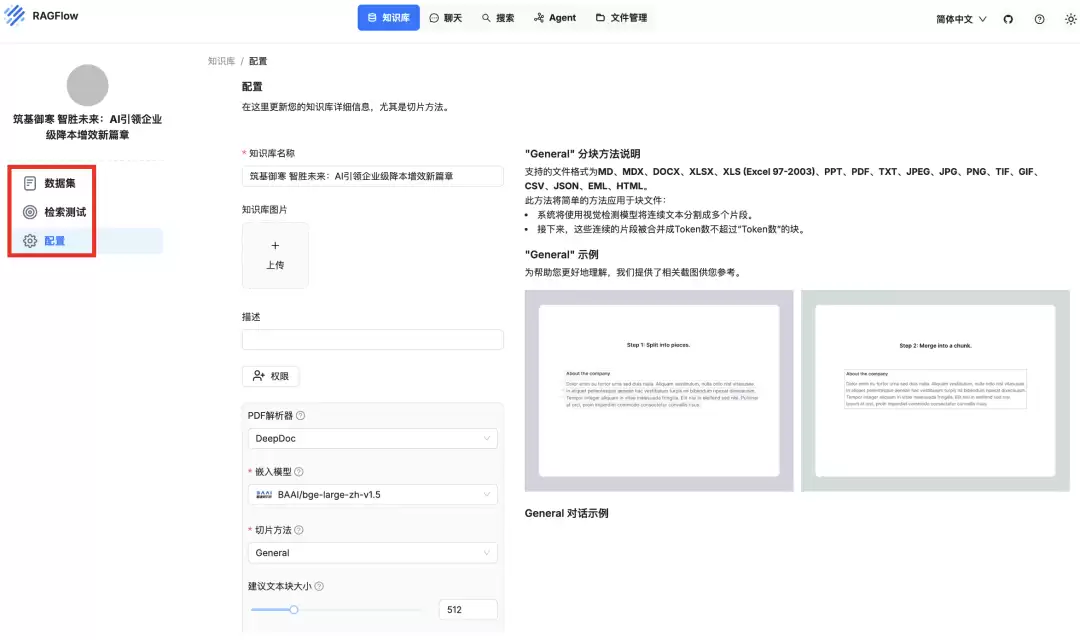Click PDF解析器 help tooltip icon

click(300, 415)
